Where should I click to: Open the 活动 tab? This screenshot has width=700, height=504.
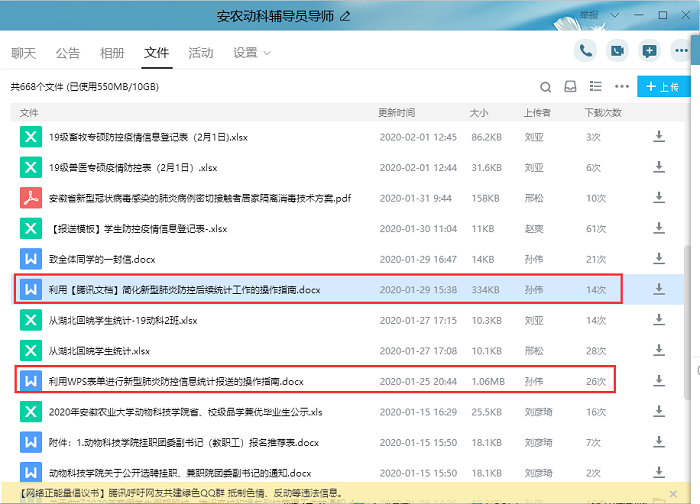pos(201,53)
